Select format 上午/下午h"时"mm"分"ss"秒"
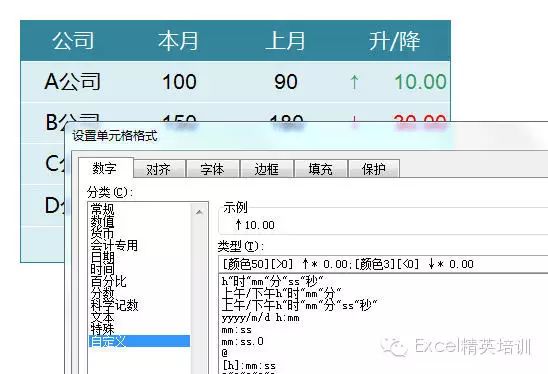Screen dimensions: 548x374 coord(299,306)
